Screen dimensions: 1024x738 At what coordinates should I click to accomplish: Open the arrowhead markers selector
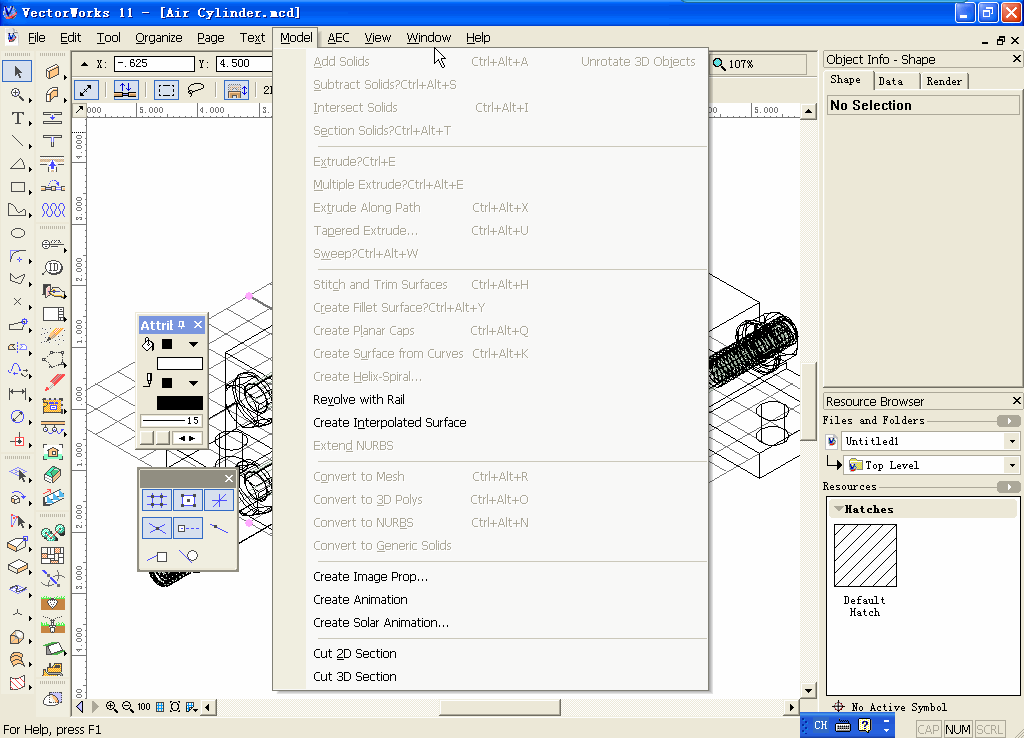coord(187,438)
